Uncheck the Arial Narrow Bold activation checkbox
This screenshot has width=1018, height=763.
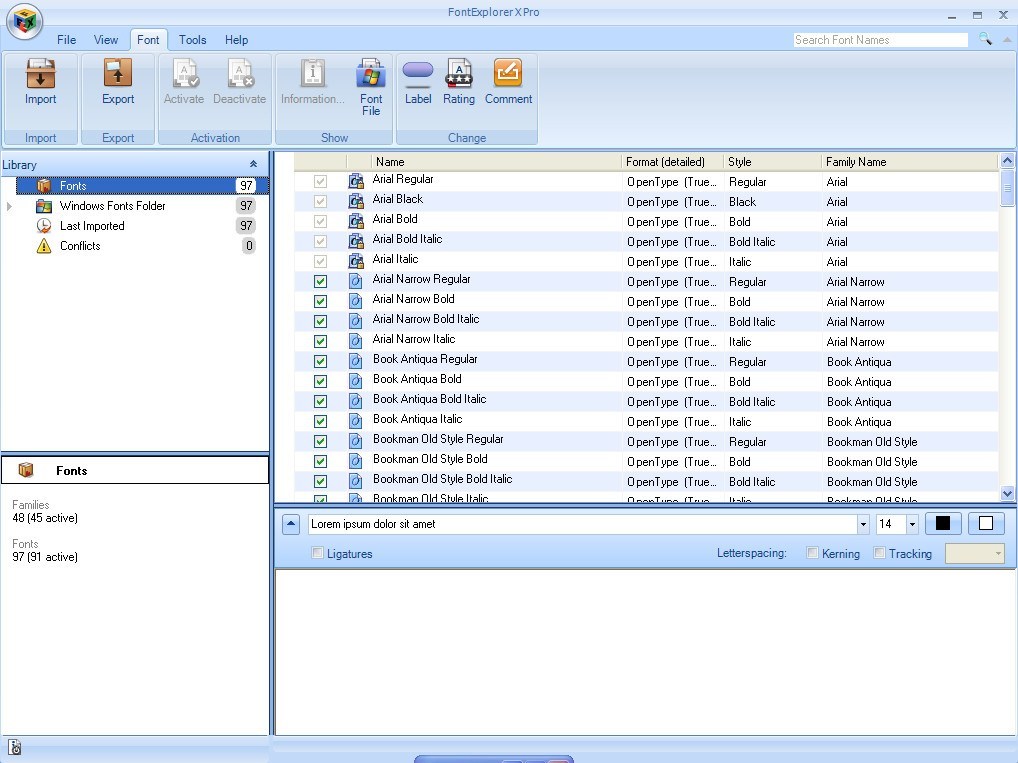point(319,300)
